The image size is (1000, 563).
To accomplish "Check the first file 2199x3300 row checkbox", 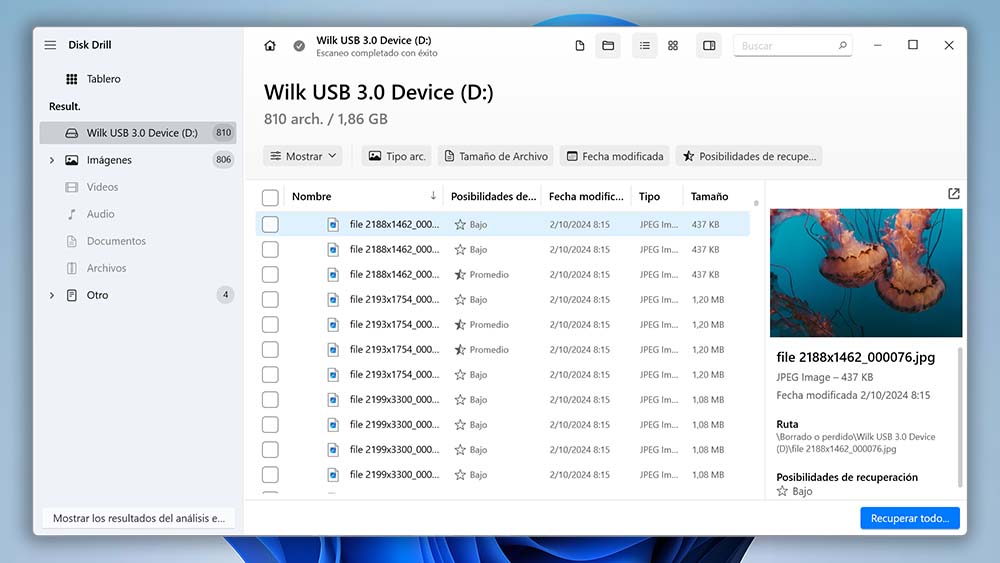I will click(x=270, y=400).
